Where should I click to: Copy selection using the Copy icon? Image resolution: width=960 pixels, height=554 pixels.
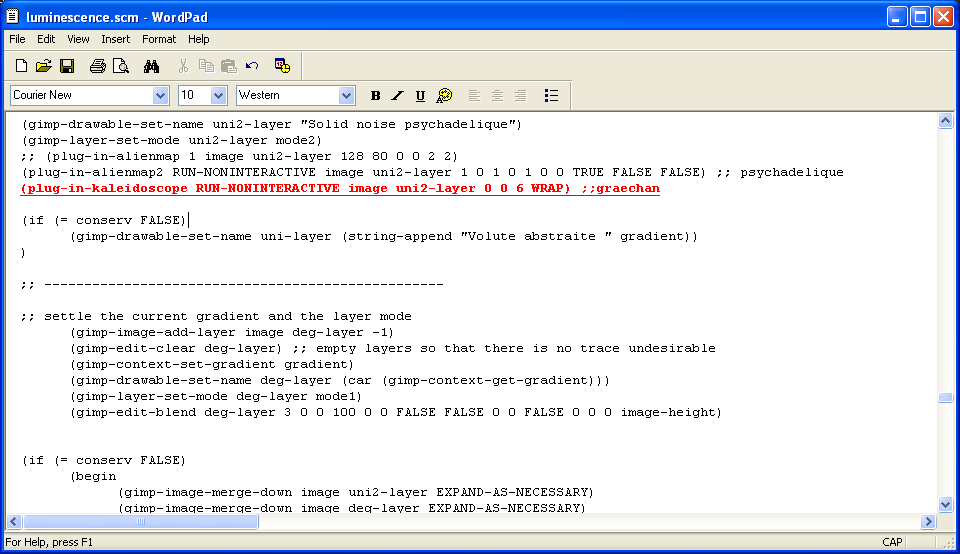[x=206, y=66]
